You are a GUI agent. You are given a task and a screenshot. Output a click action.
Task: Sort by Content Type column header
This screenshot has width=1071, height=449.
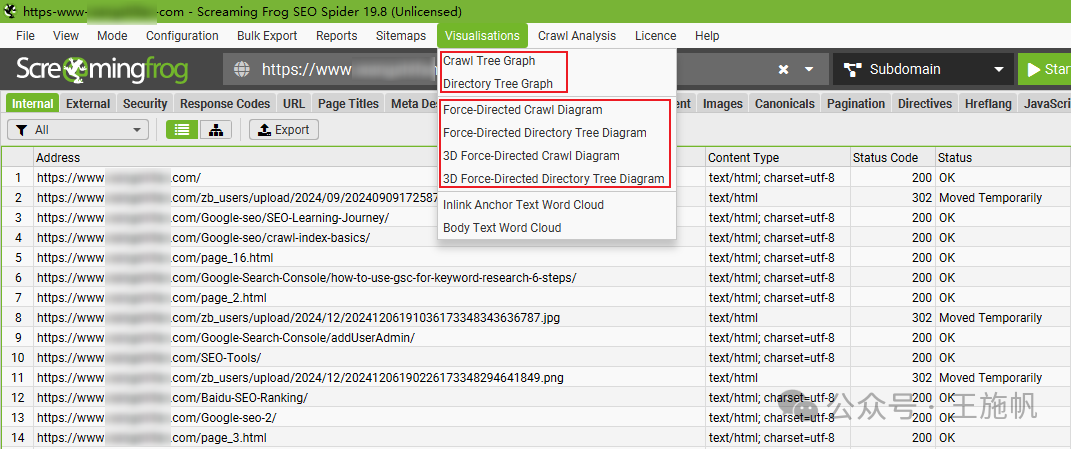[x=778, y=157]
